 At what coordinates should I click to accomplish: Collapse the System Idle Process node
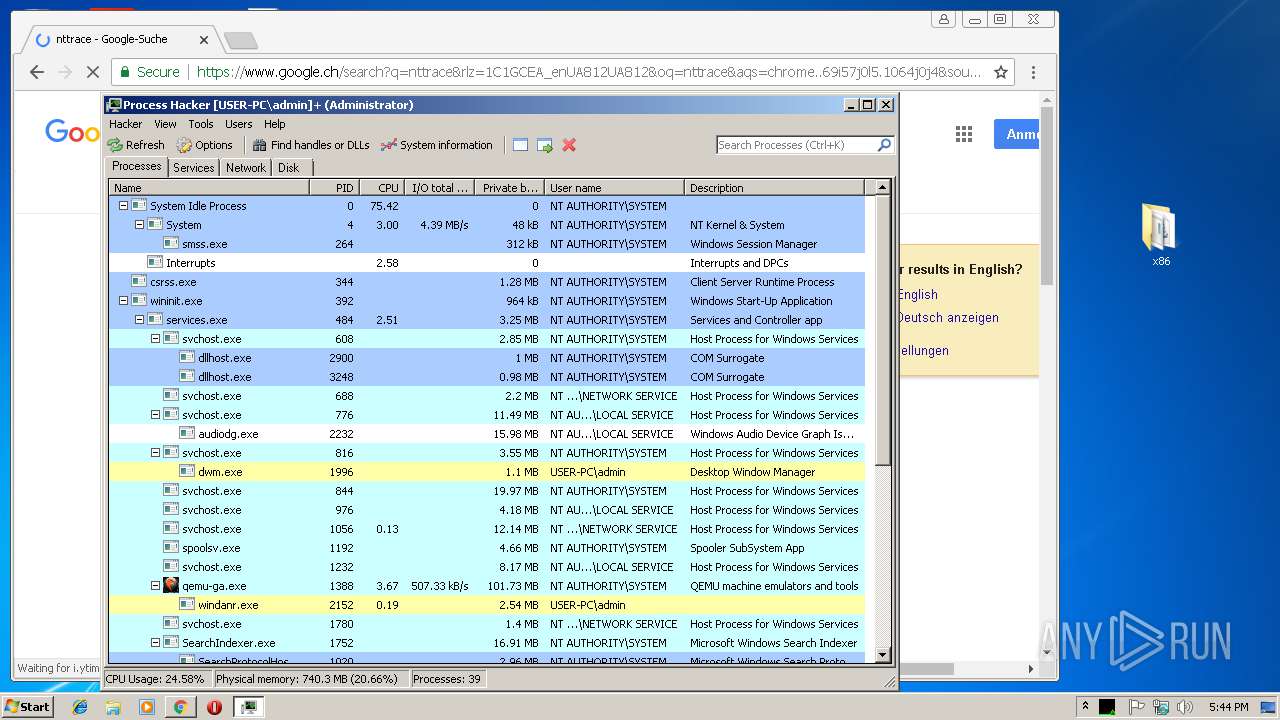click(124, 206)
